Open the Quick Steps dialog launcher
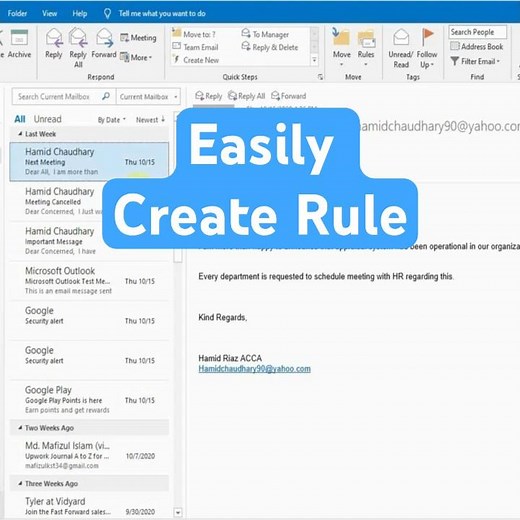The height and width of the screenshot is (520, 520). (x=320, y=77)
